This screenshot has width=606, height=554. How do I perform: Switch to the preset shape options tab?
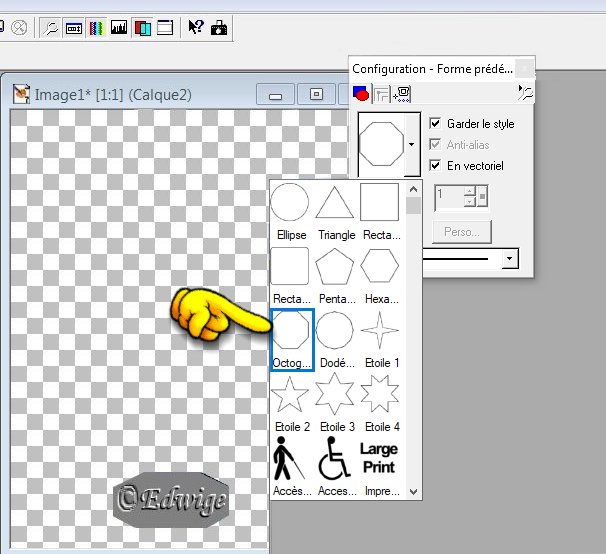coord(361,94)
